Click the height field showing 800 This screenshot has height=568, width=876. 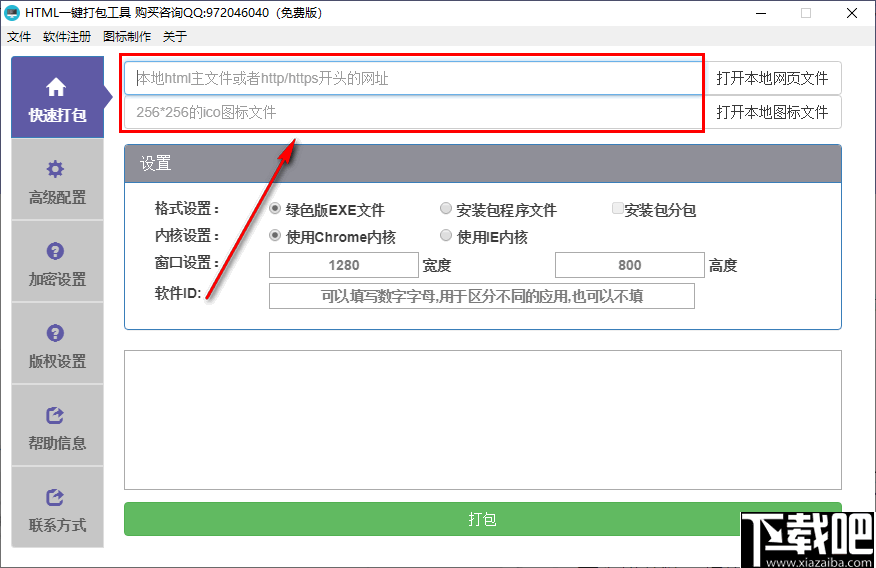(x=630, y=265)
